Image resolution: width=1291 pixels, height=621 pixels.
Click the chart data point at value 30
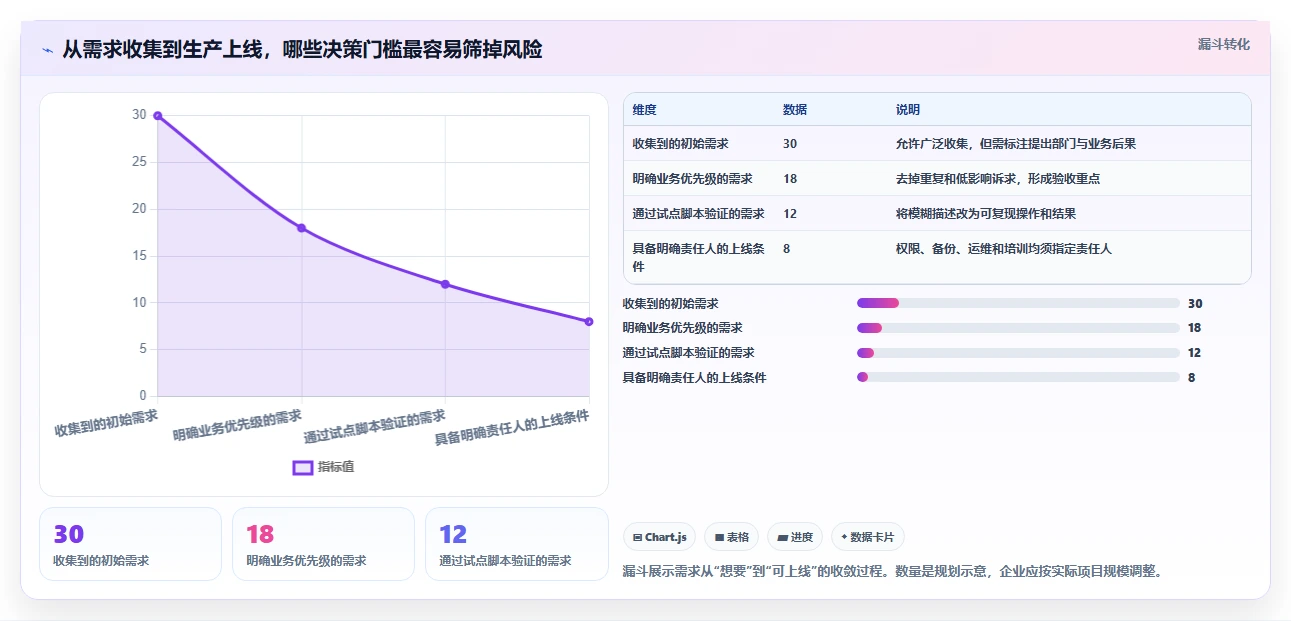[158, 116]
